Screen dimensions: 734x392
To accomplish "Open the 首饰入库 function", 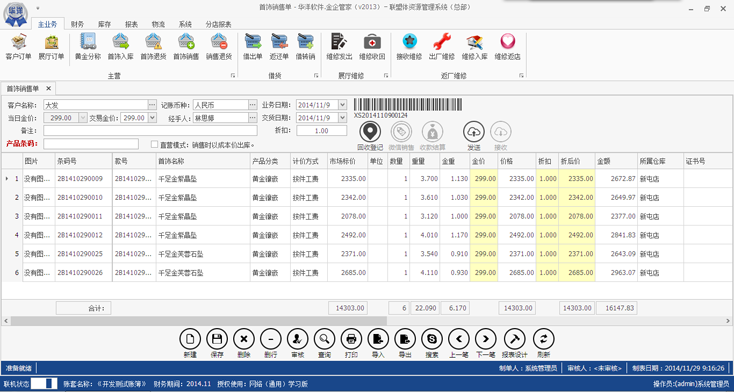I will (120, 47).
